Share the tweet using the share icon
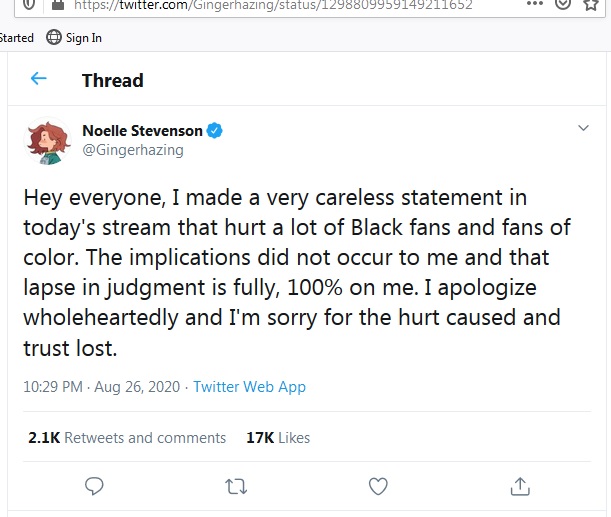 click(520, 486)
